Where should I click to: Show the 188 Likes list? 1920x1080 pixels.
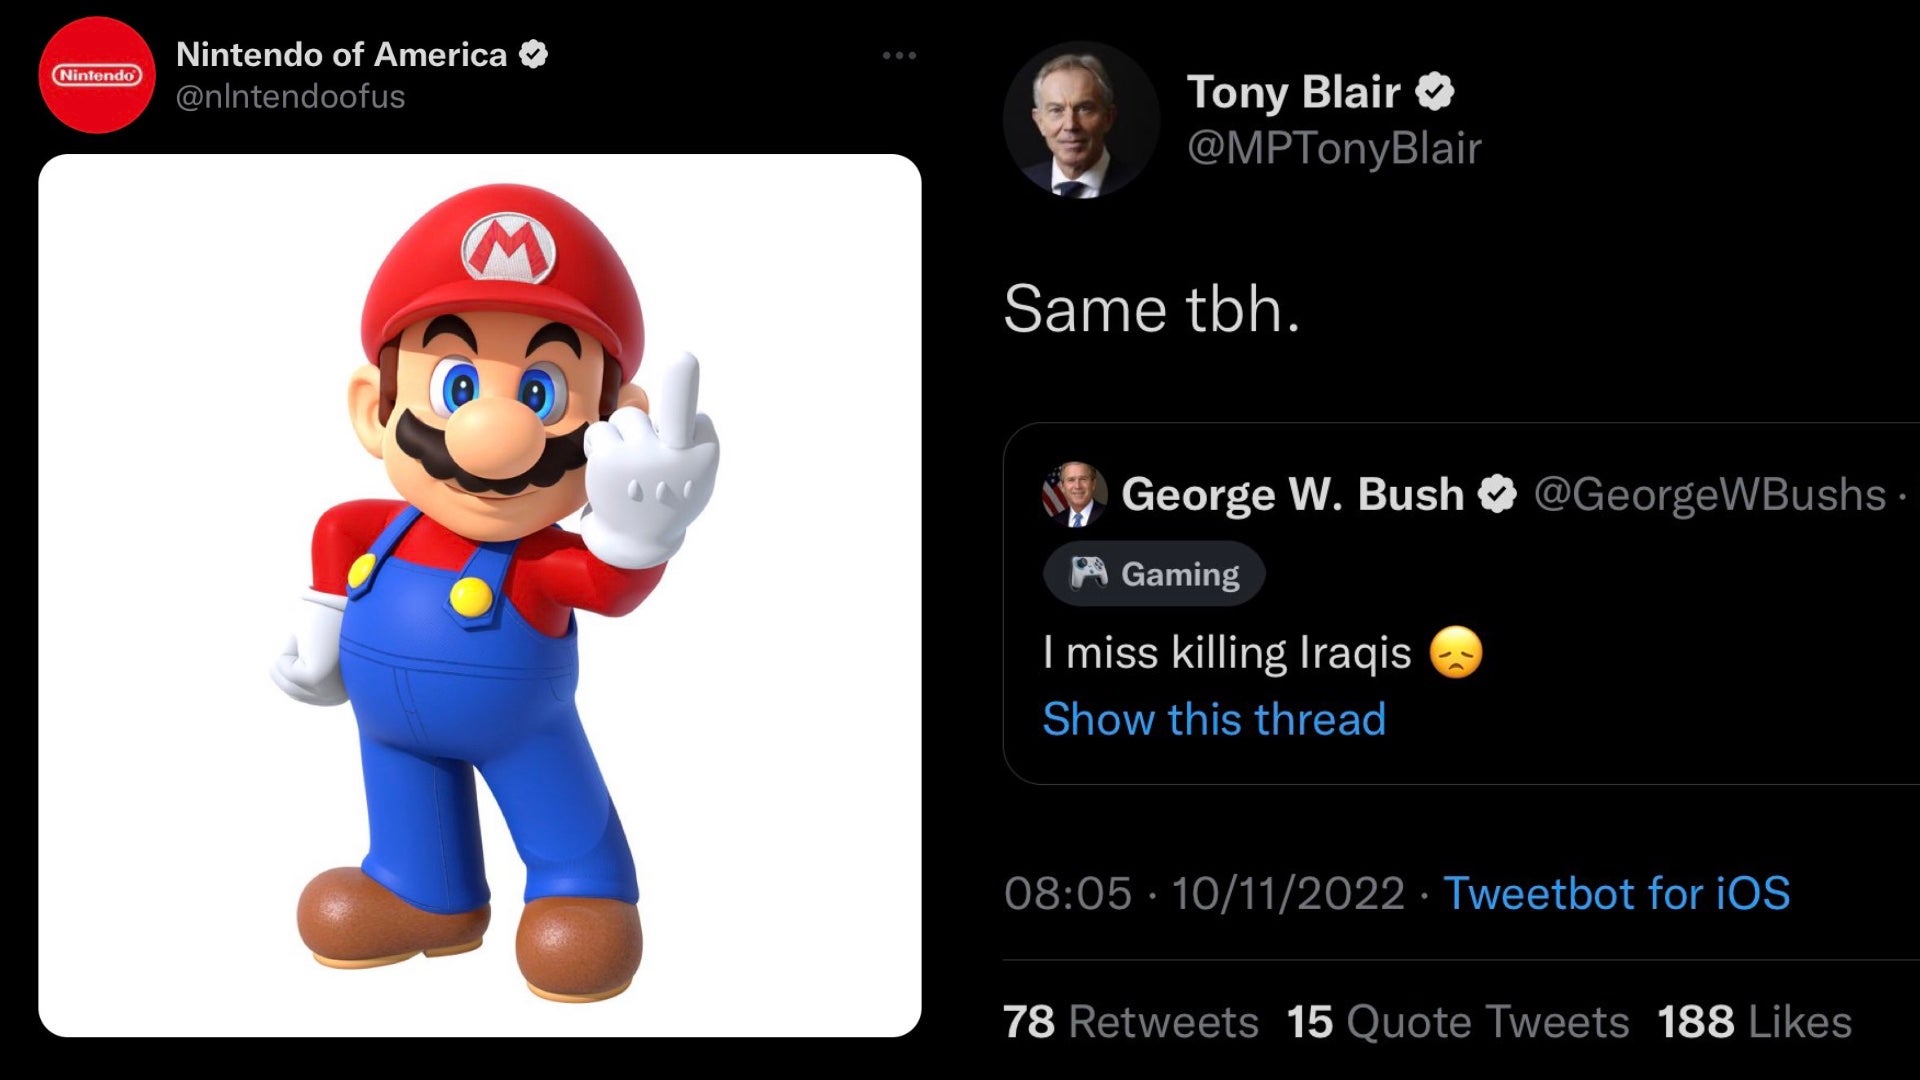pos(1754,1022)
